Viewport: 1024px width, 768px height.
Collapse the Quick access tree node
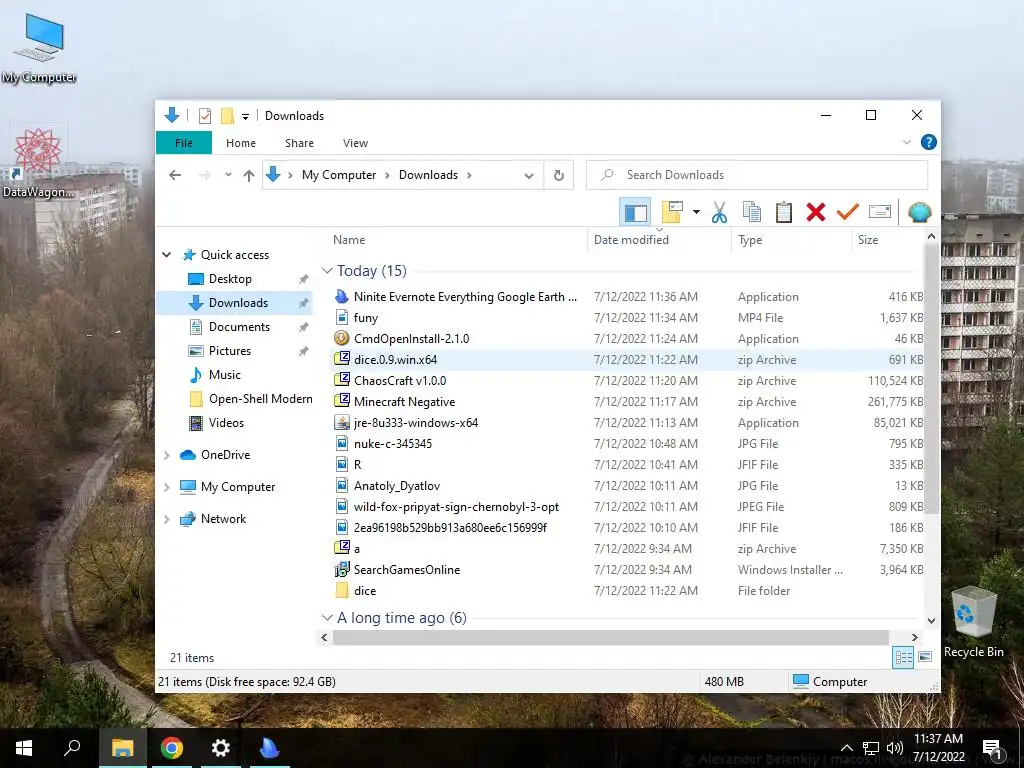pyautogui.click(x=167, y=255)
